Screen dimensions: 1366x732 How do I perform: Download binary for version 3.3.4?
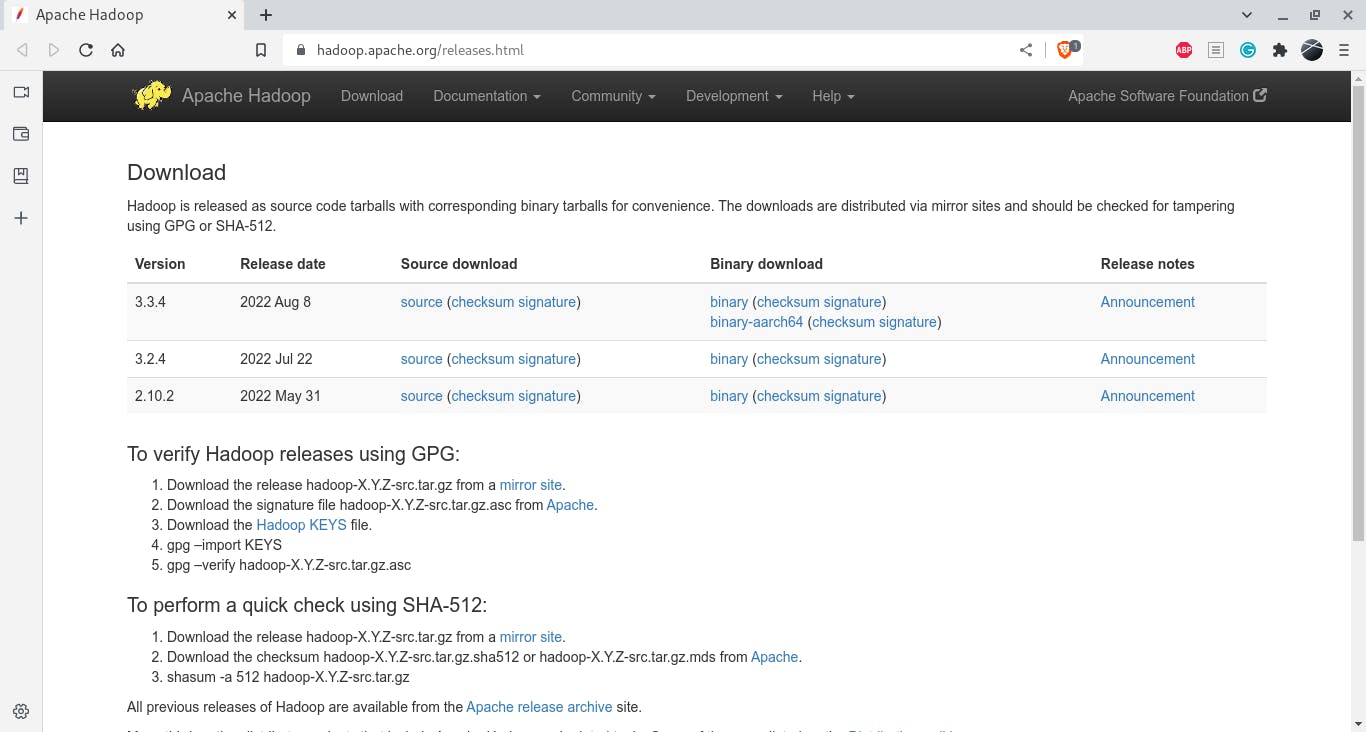(x=729, y=302)
